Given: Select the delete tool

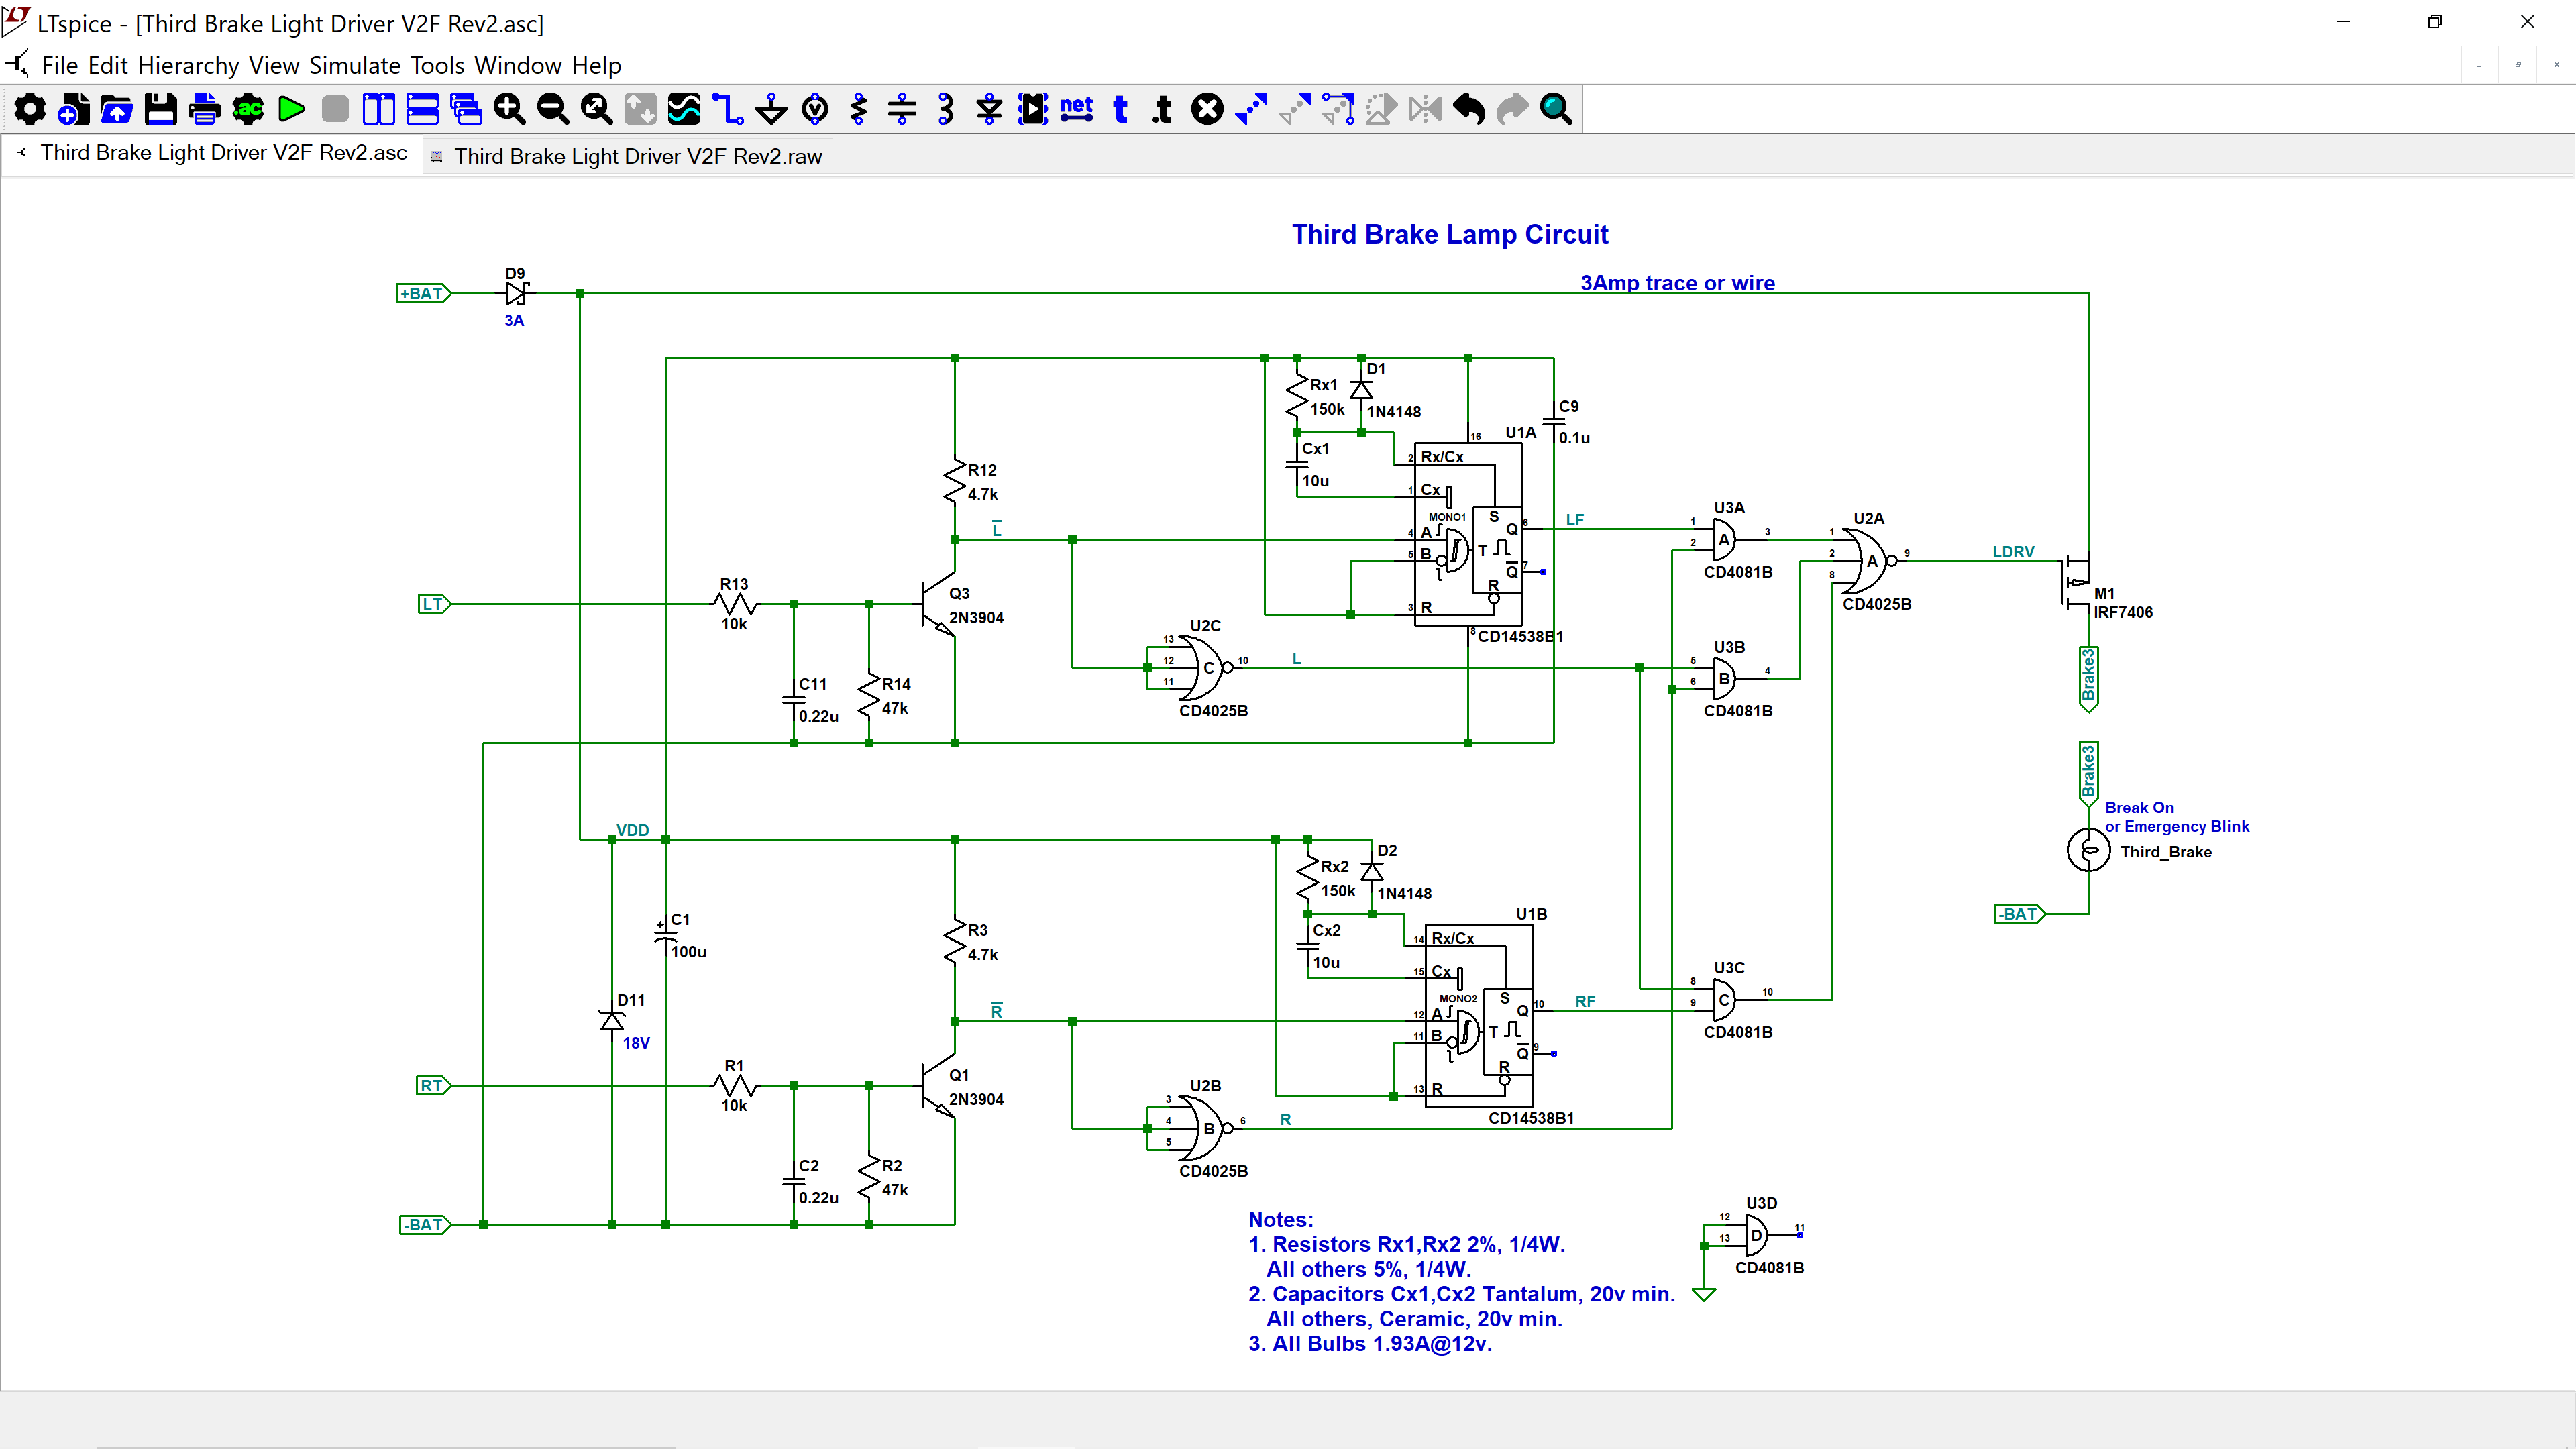Looking at the screenshot, I should [1207, 109].
